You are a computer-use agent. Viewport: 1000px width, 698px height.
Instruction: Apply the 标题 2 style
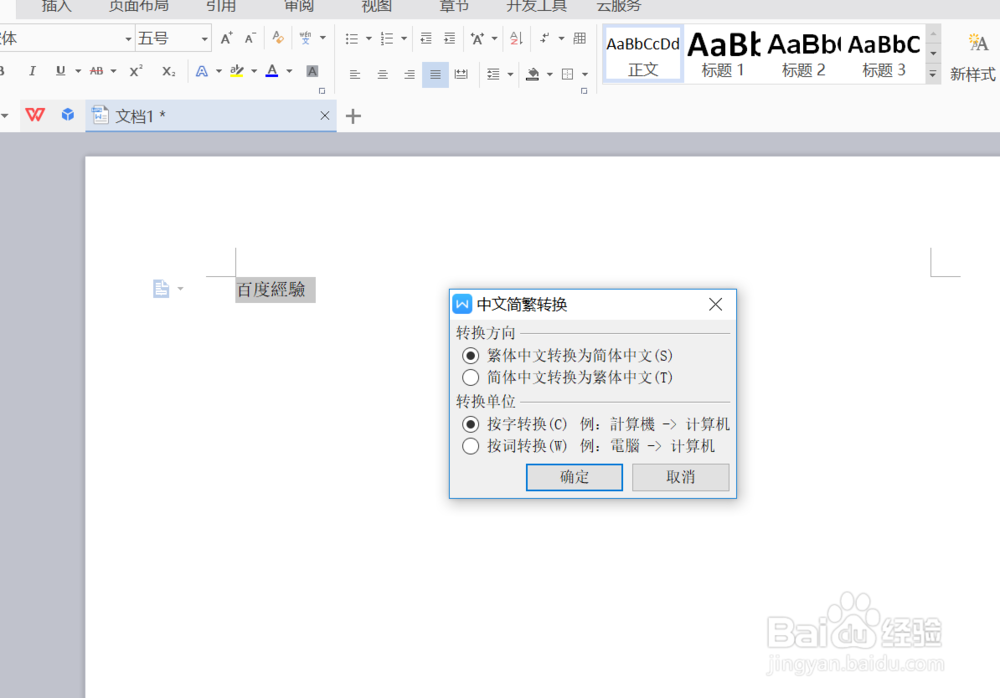804,54
